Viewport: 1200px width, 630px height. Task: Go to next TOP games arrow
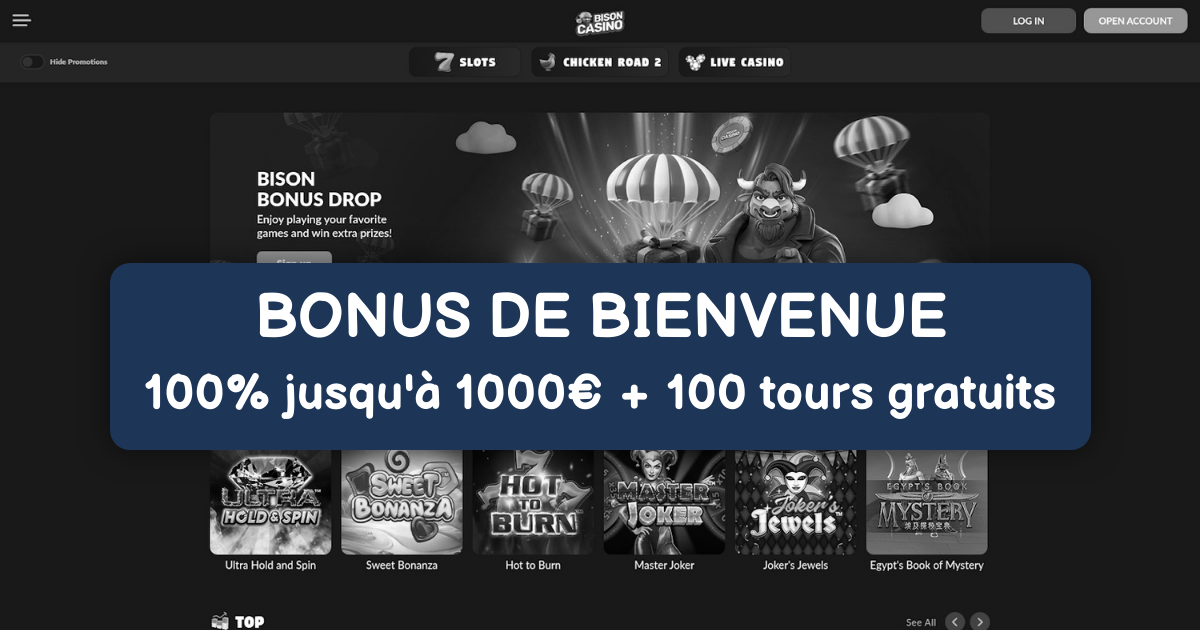pyautogui.click(x=980, y=622)
